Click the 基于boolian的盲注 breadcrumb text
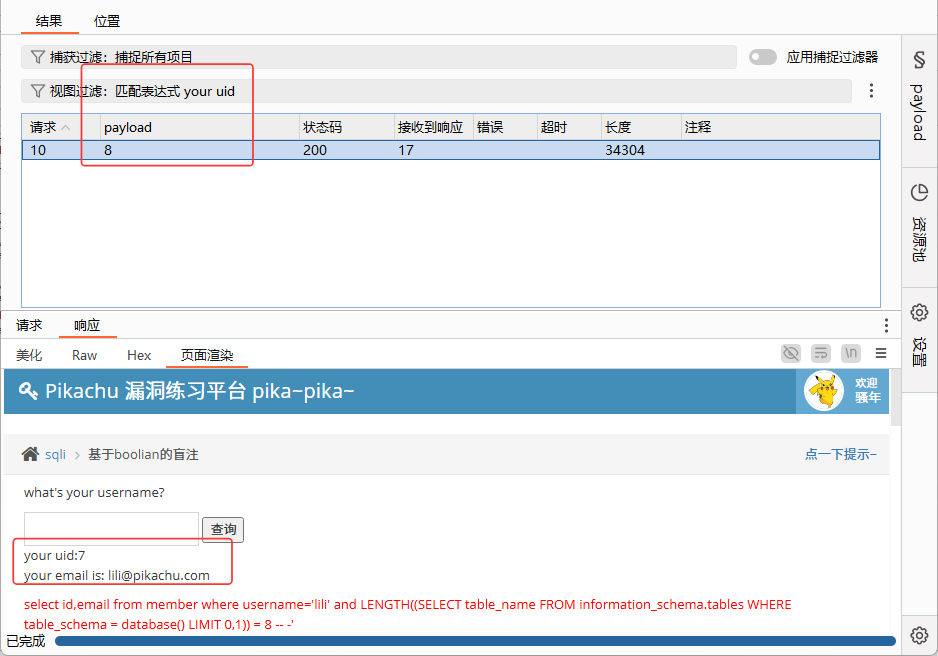The image size is (938, 656). coord(143,454)
